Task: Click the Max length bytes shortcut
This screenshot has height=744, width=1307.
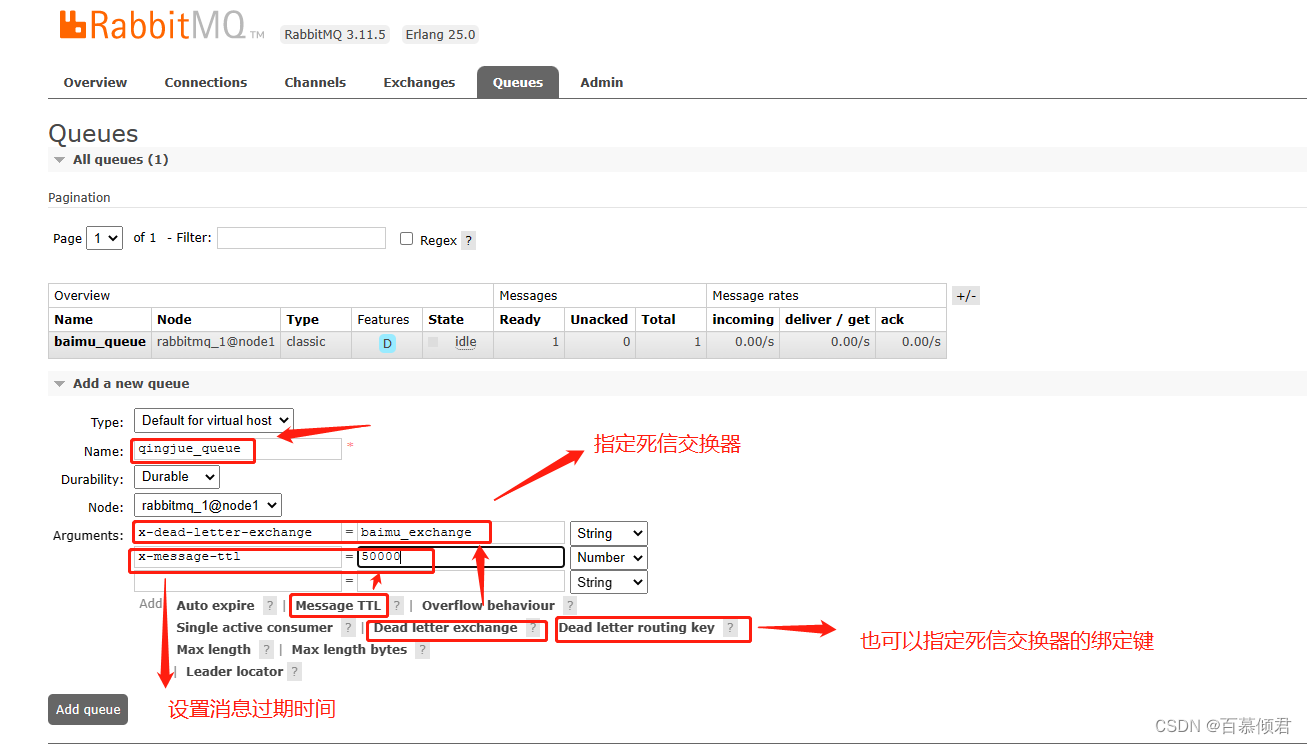Action: 349,649
